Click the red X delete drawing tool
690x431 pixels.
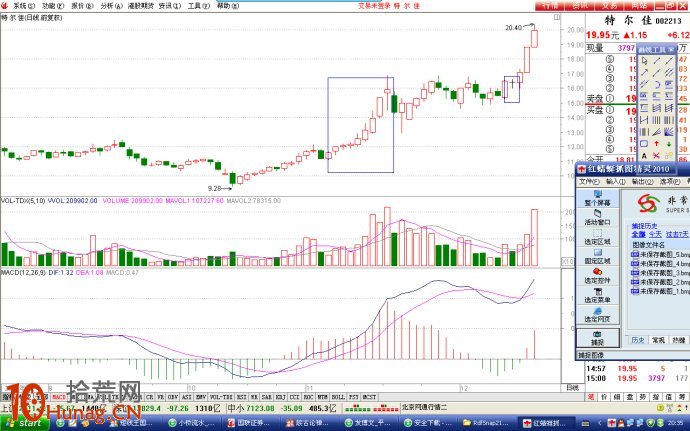[x=657, y=156]
